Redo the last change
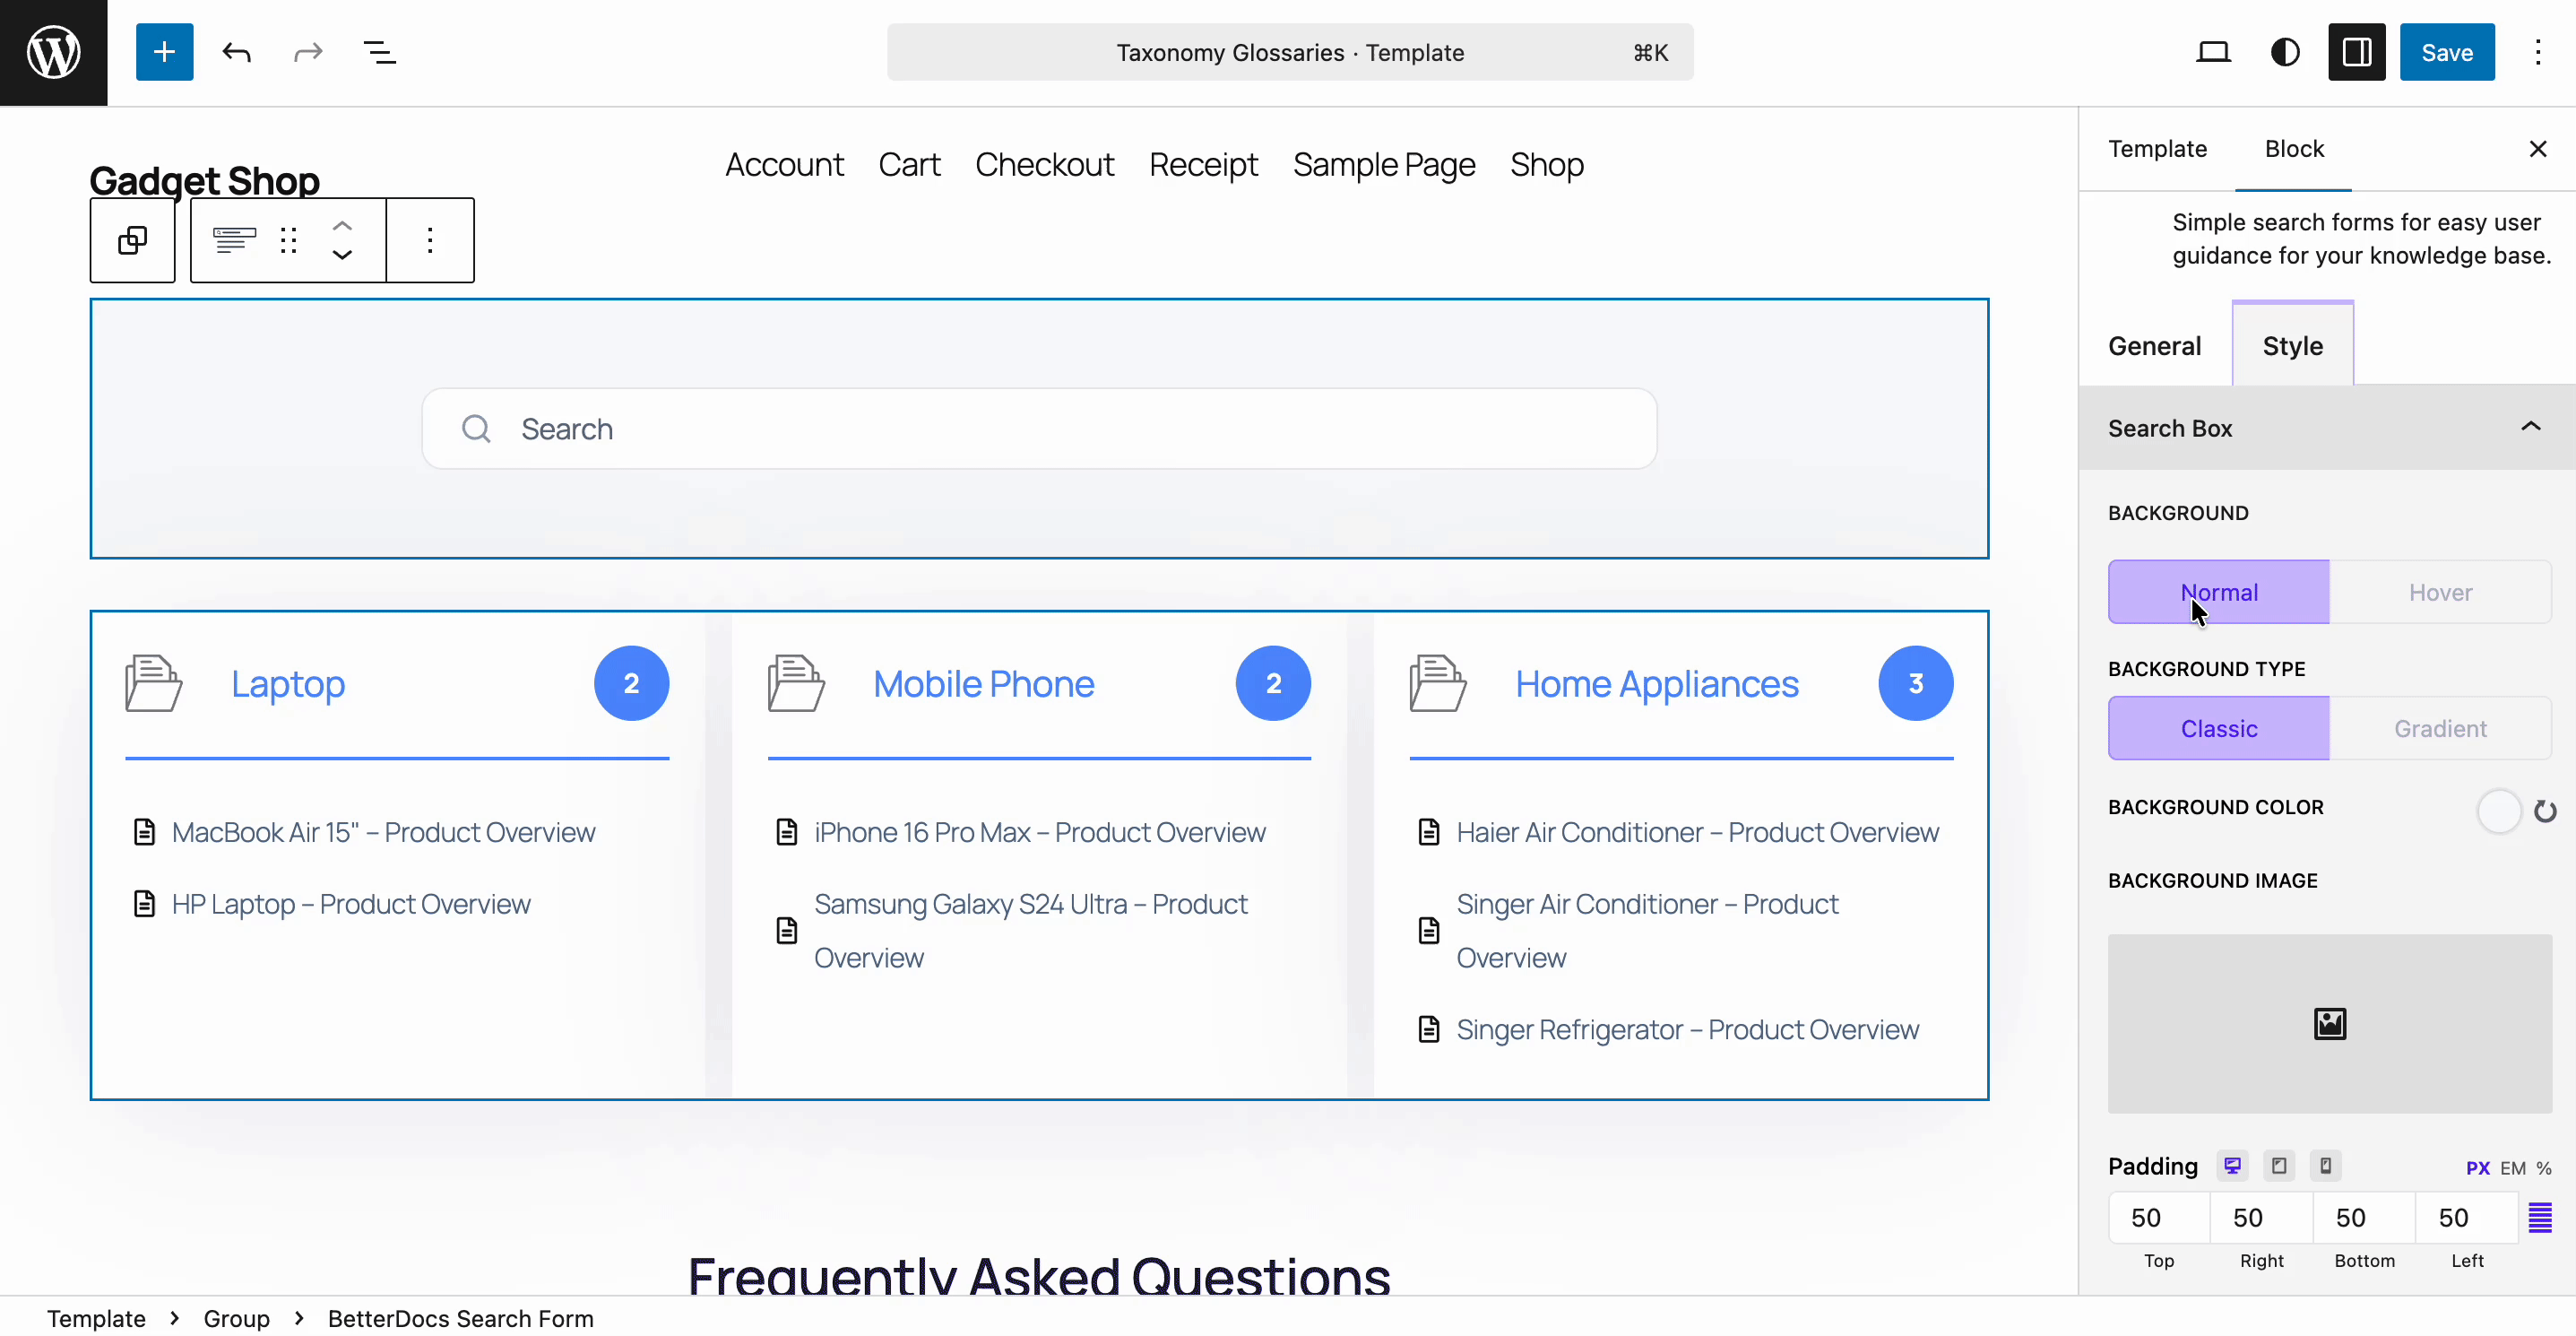Viewport: 2576px width, 1336px height. click(306, 52)
